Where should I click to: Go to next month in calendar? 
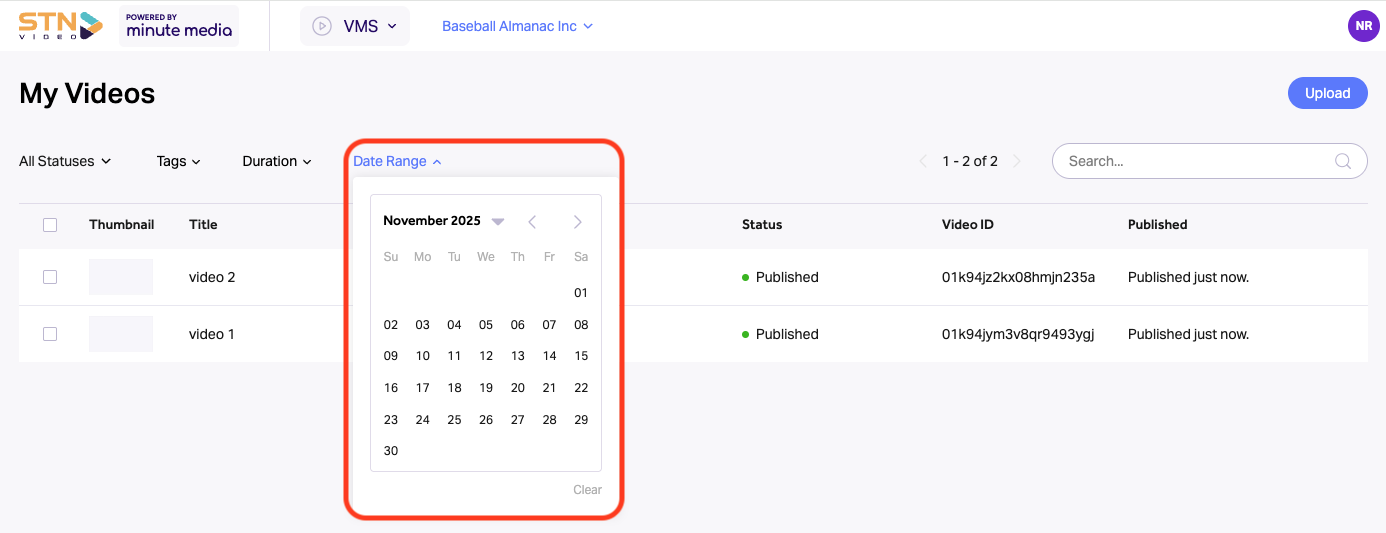coord(577,222)
